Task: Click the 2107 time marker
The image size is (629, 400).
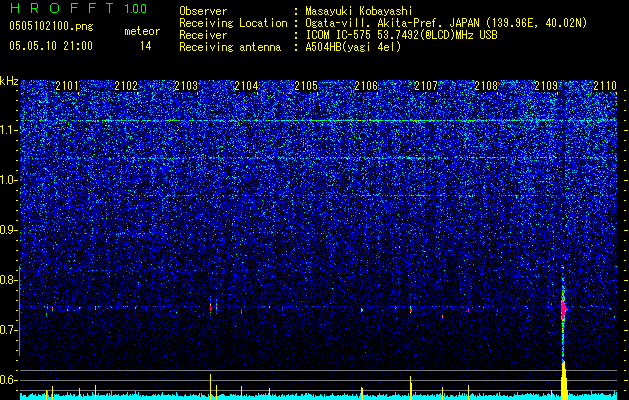Action: click(x=426, y=86)
